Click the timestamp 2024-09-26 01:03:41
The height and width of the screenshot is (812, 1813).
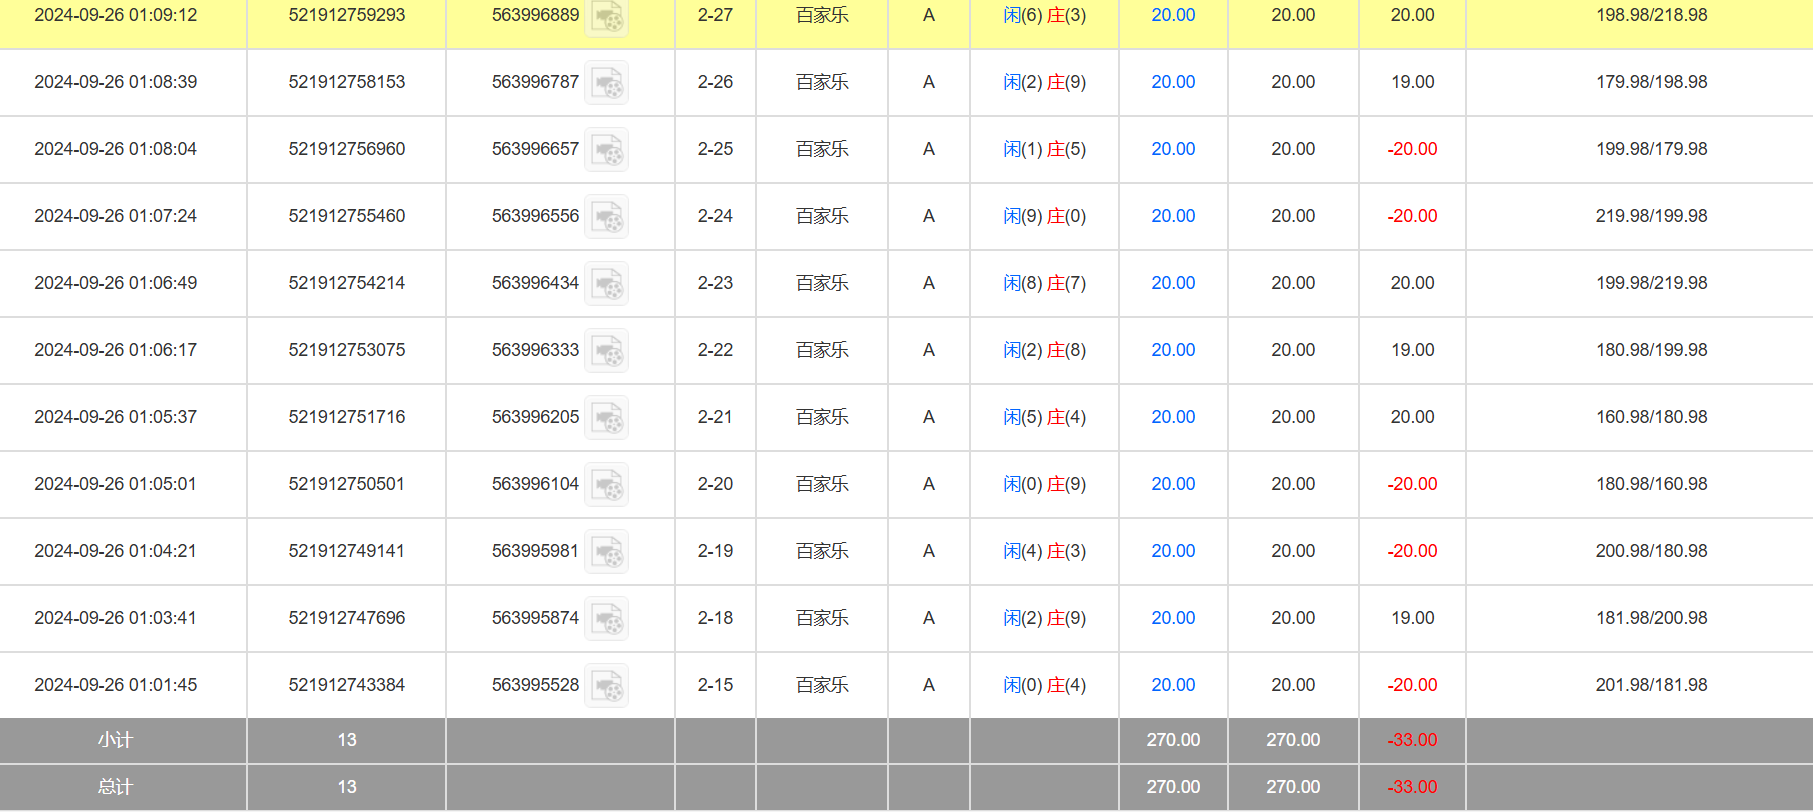point(115,618)
